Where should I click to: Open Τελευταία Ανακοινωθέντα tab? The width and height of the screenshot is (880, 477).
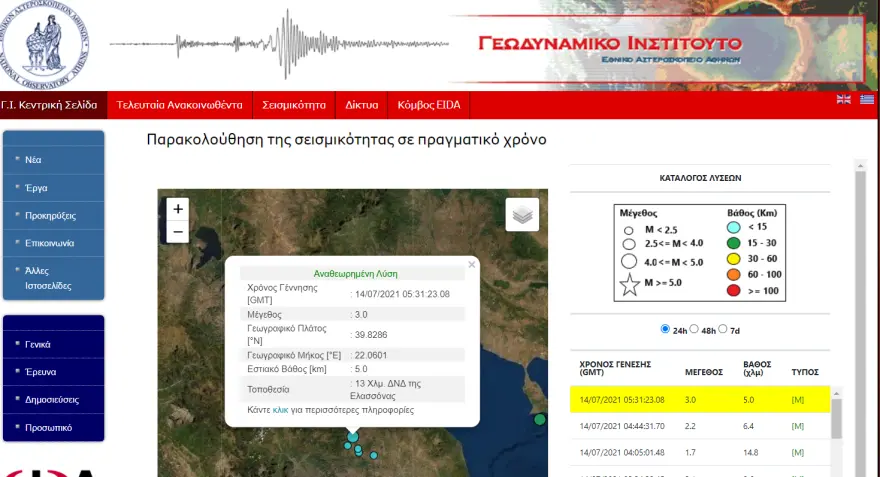pyautogui.click(x=179, y=104)
